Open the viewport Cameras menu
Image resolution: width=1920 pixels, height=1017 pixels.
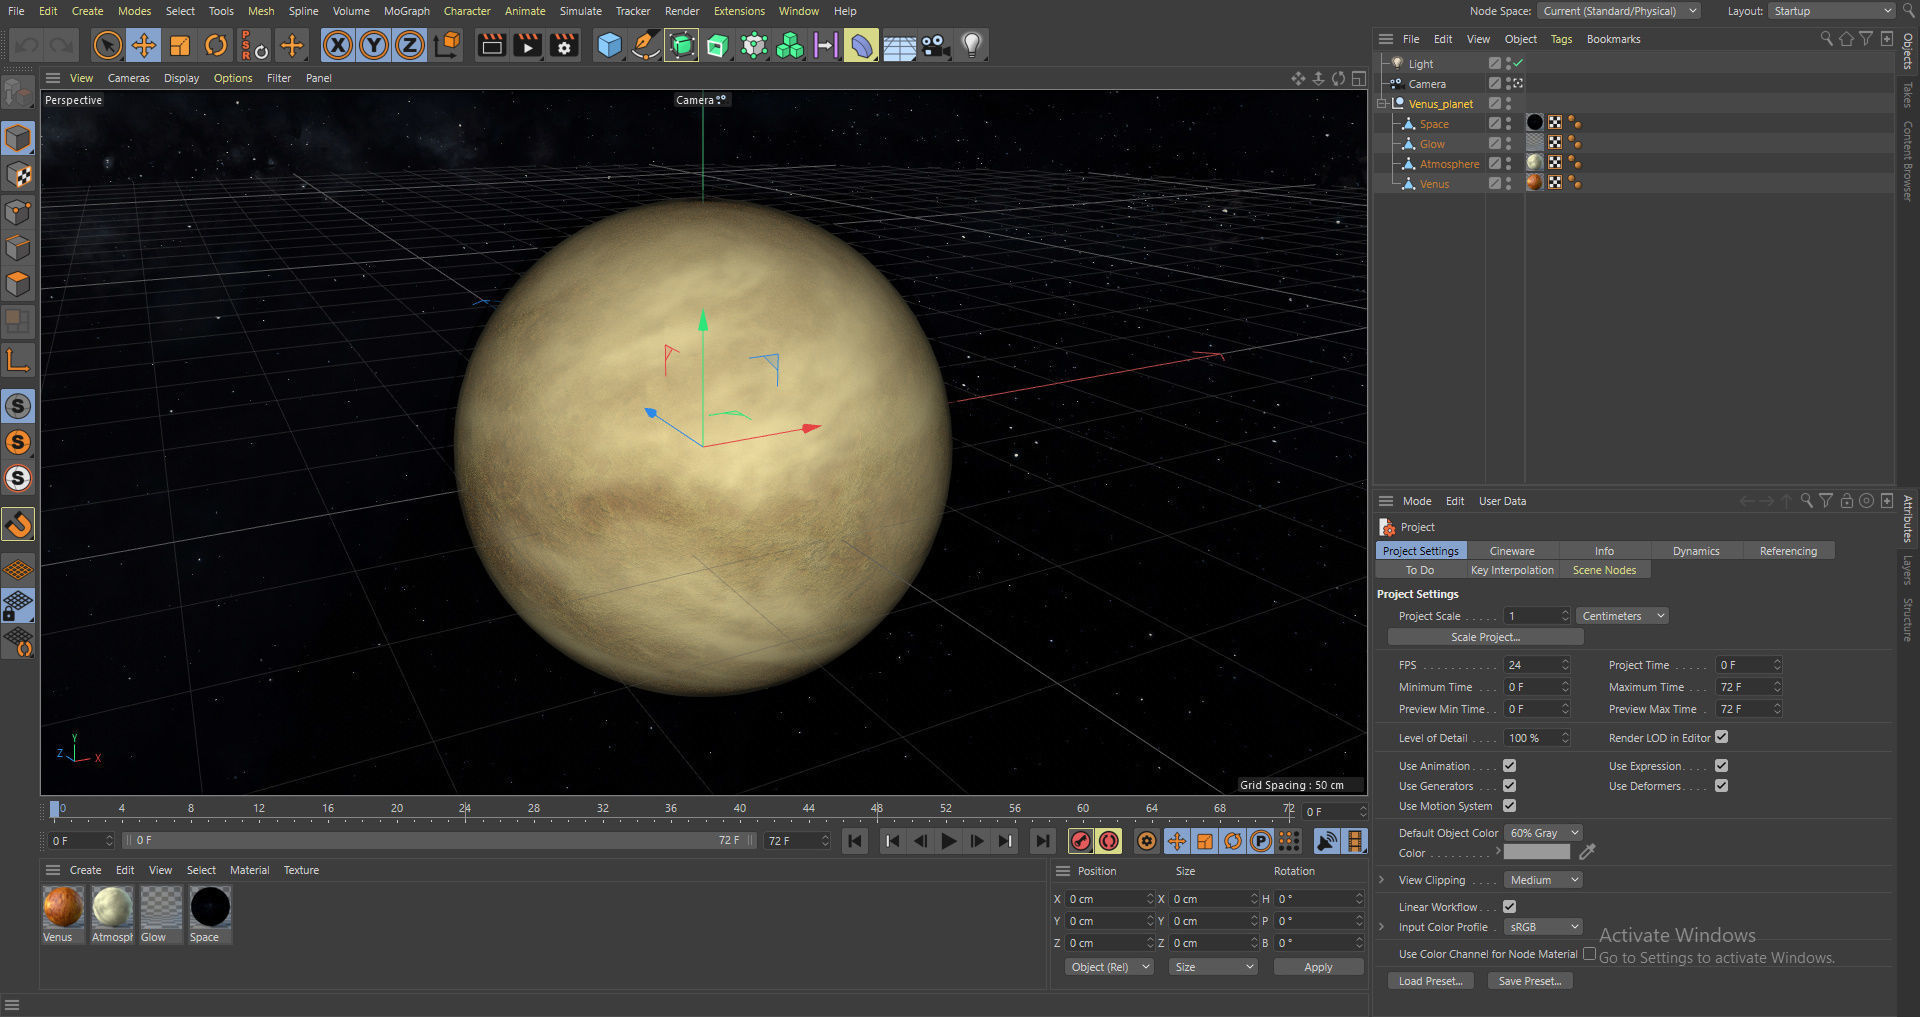(128, 78)
